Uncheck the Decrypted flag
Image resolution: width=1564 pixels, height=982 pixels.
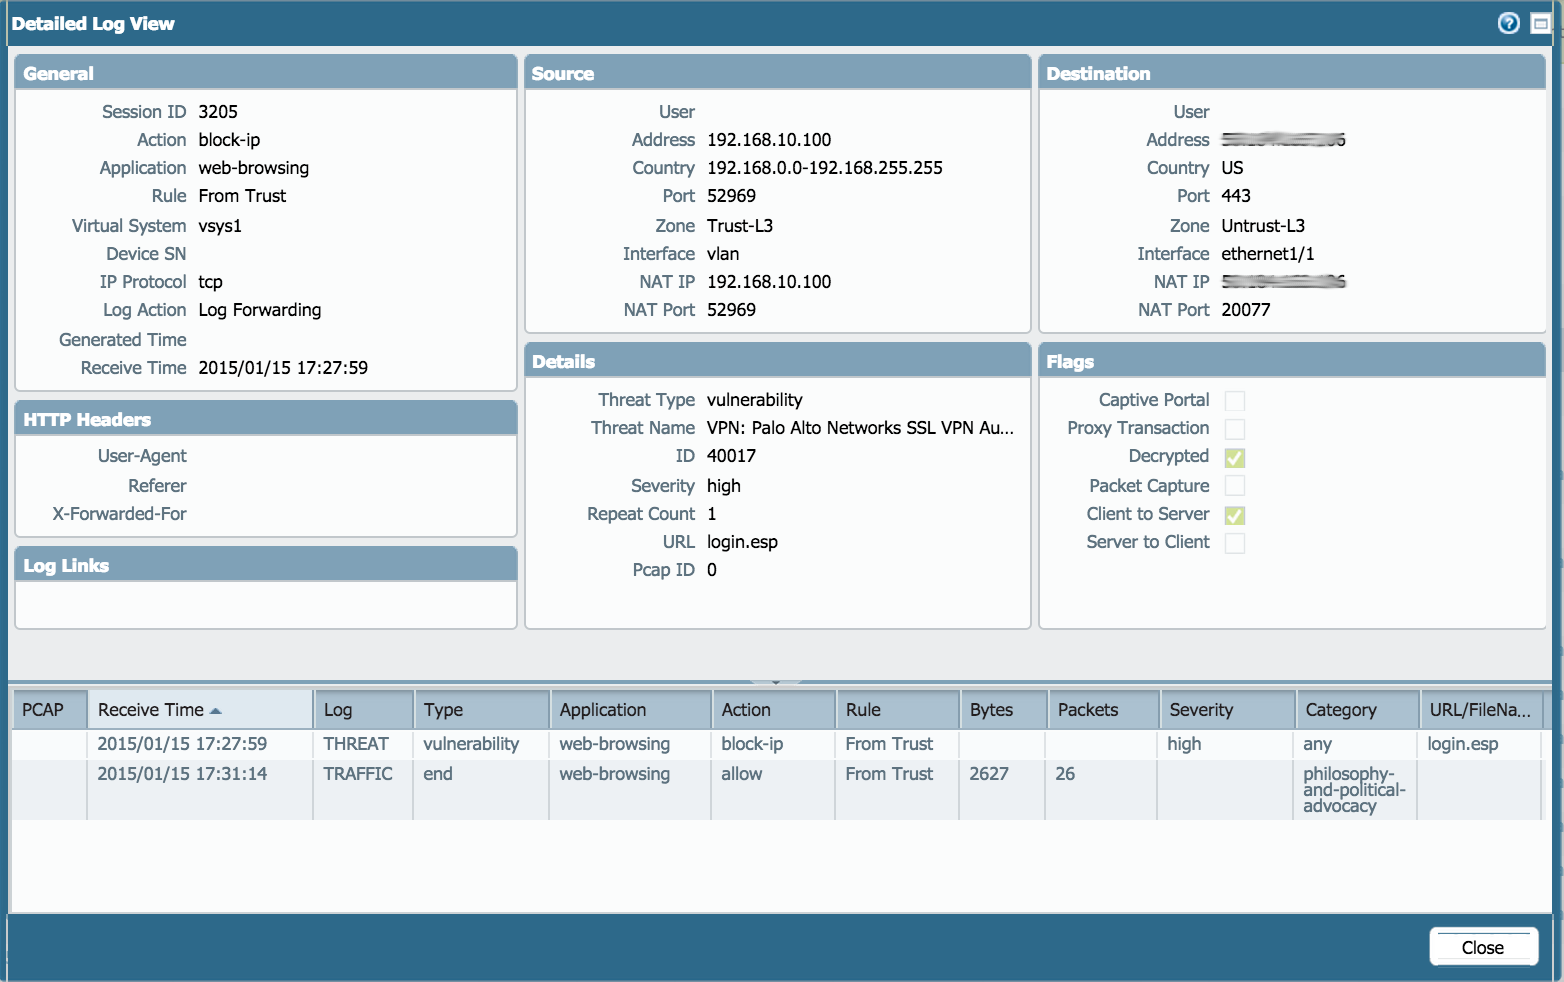pyautogui.click(x=1235, y=457)
